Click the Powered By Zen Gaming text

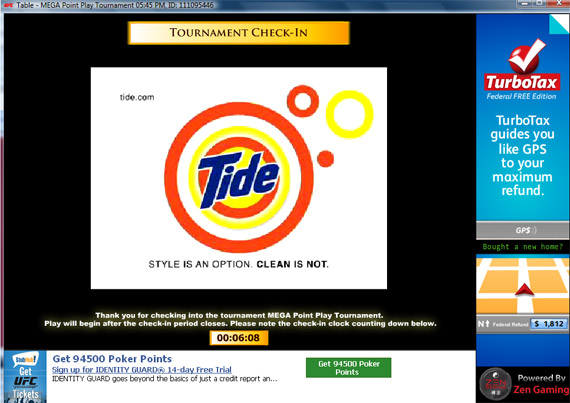(x=541, y=384)
